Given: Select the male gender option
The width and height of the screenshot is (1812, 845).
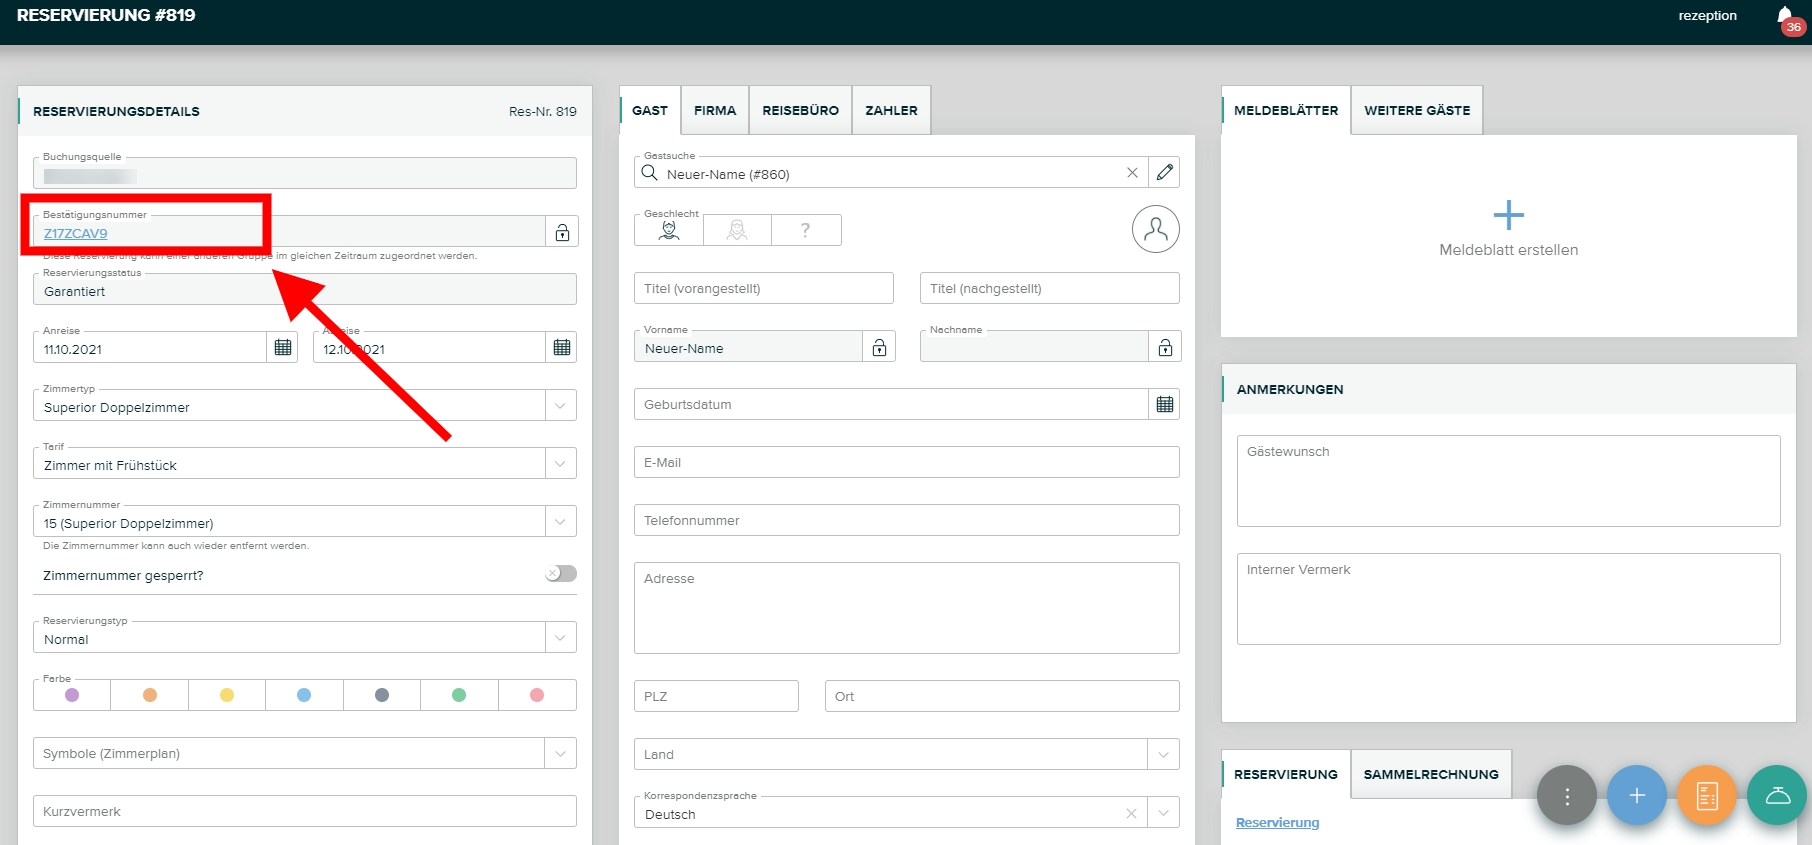Looking at the screenshot, I should click(x=669, y=231).
